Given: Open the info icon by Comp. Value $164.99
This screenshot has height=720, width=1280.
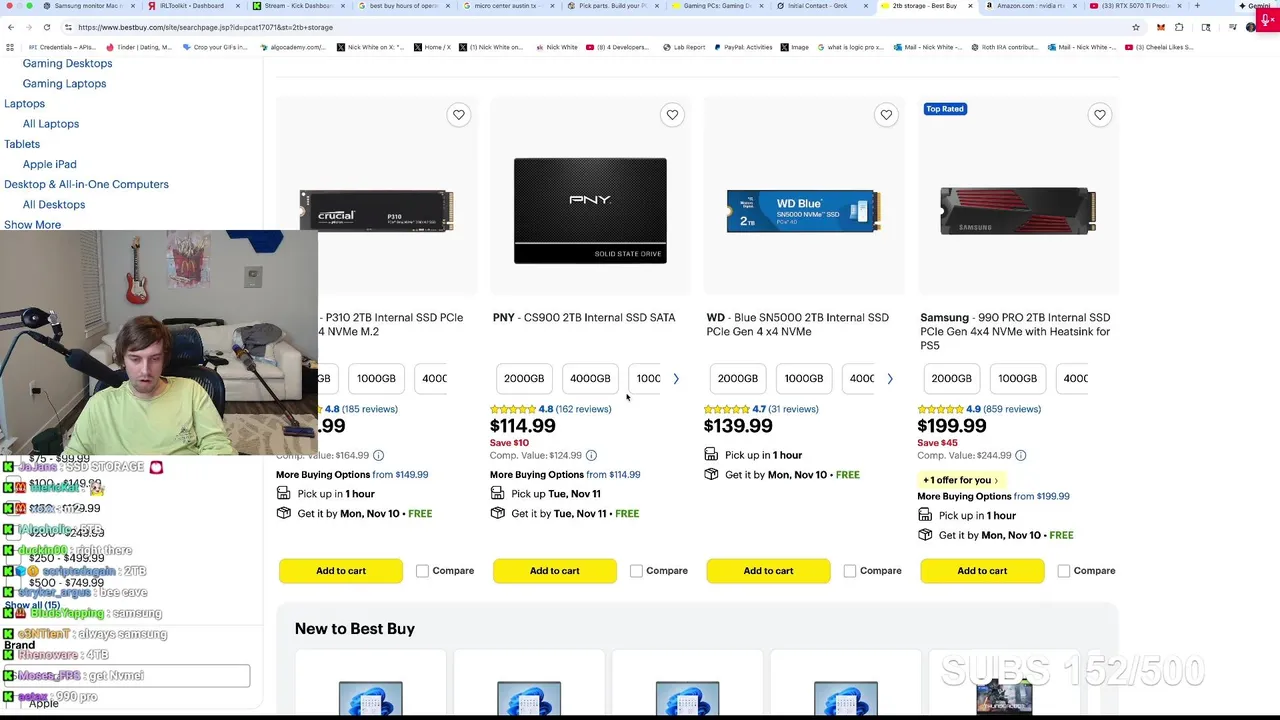Looking at the screenshot, I should pyautogui.click(x=378, y=455).
